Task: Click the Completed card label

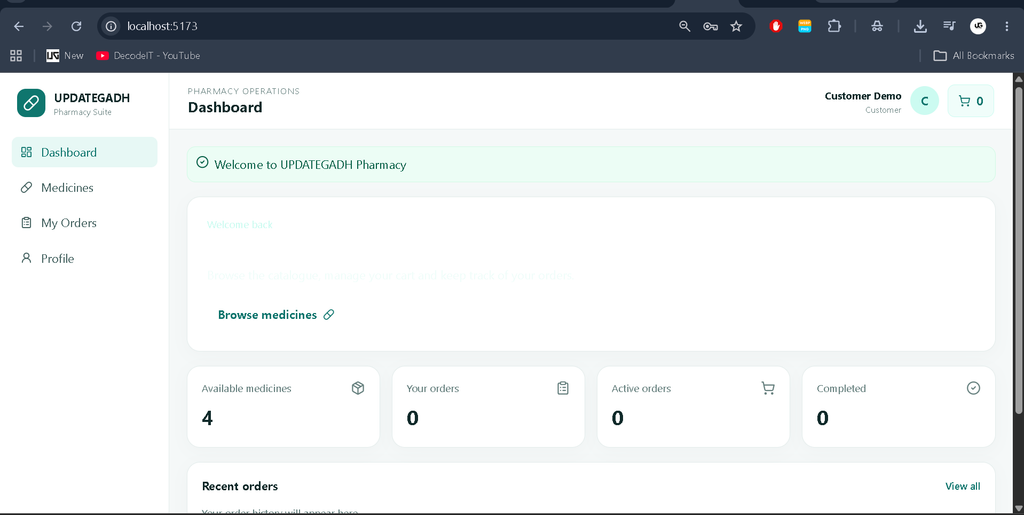Action: [841, 388]
